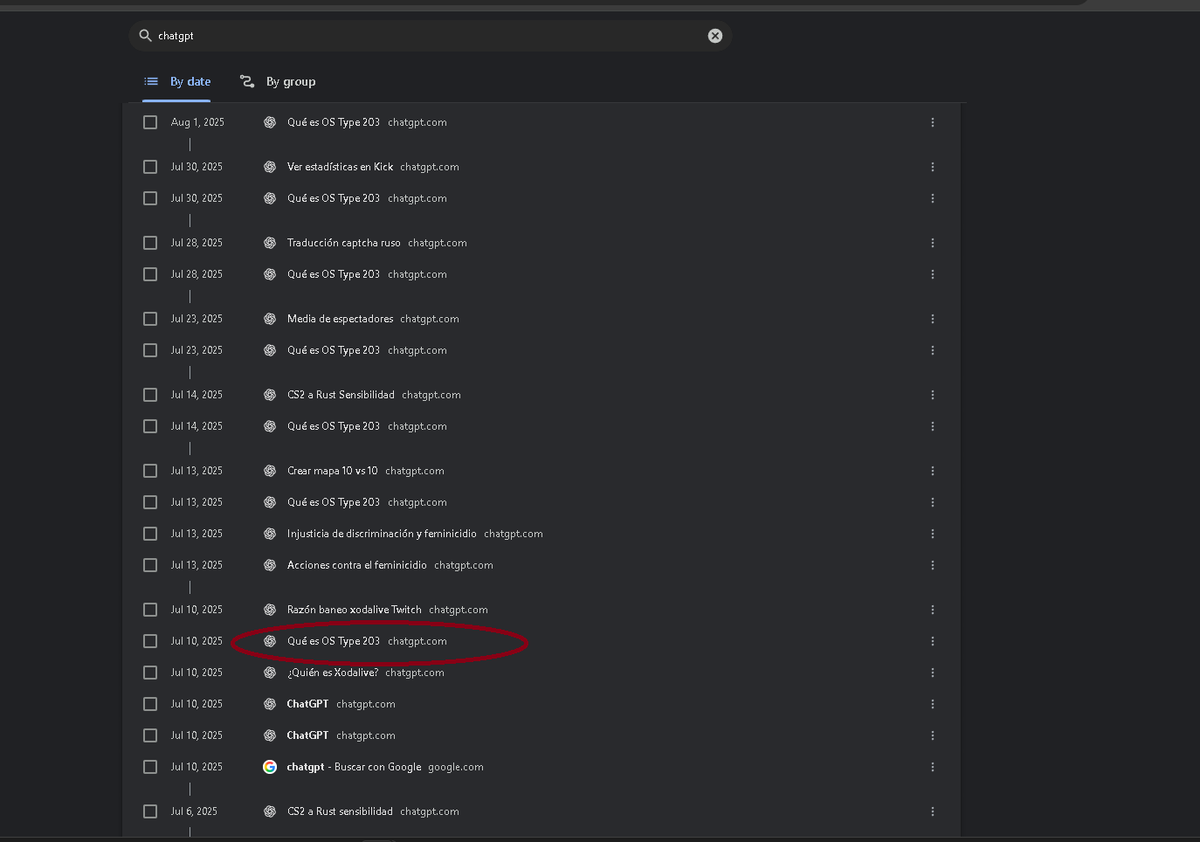
Task: Open three-dot menu for Media de espectadores
Action: tap(933, 319)
